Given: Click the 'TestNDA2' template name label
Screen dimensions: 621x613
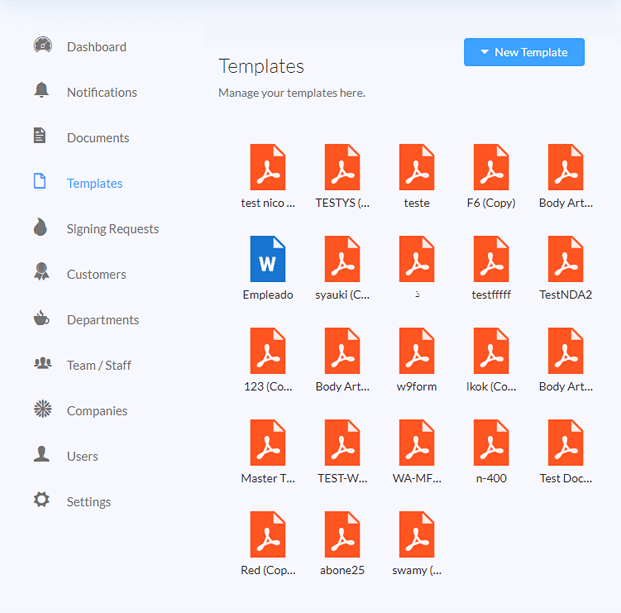Looking at the screenshot, I should [x=566, y=294].
